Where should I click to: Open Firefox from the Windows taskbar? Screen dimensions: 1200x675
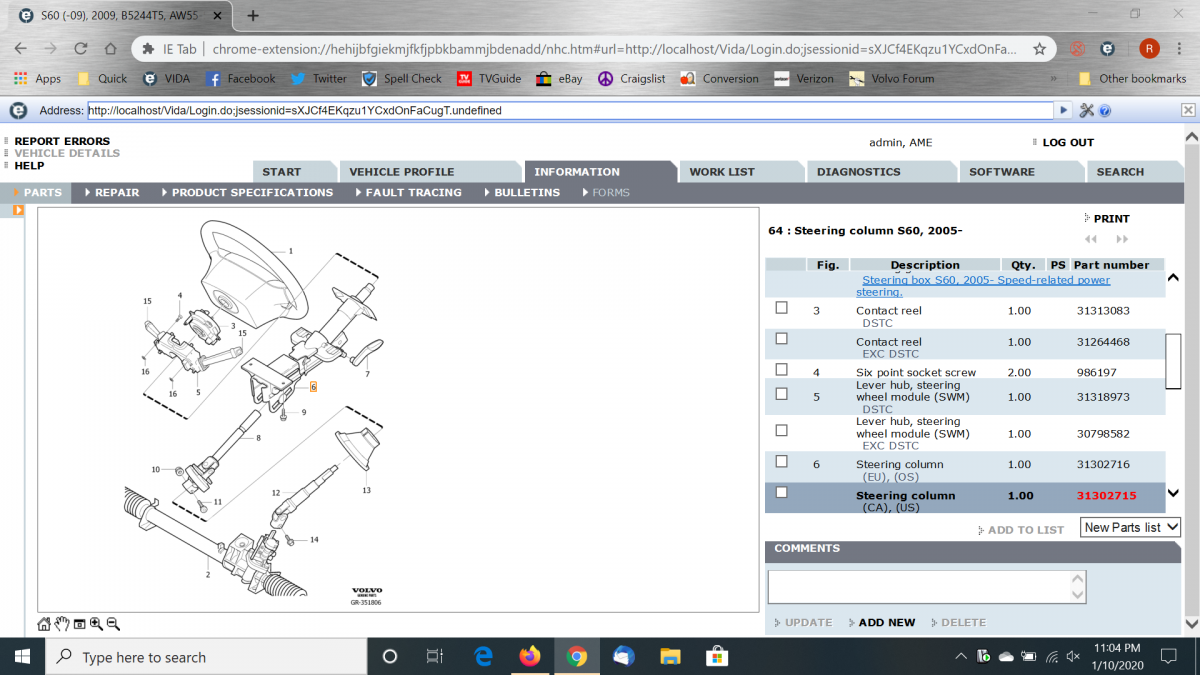pyautogui.click(x=530, y=657)
